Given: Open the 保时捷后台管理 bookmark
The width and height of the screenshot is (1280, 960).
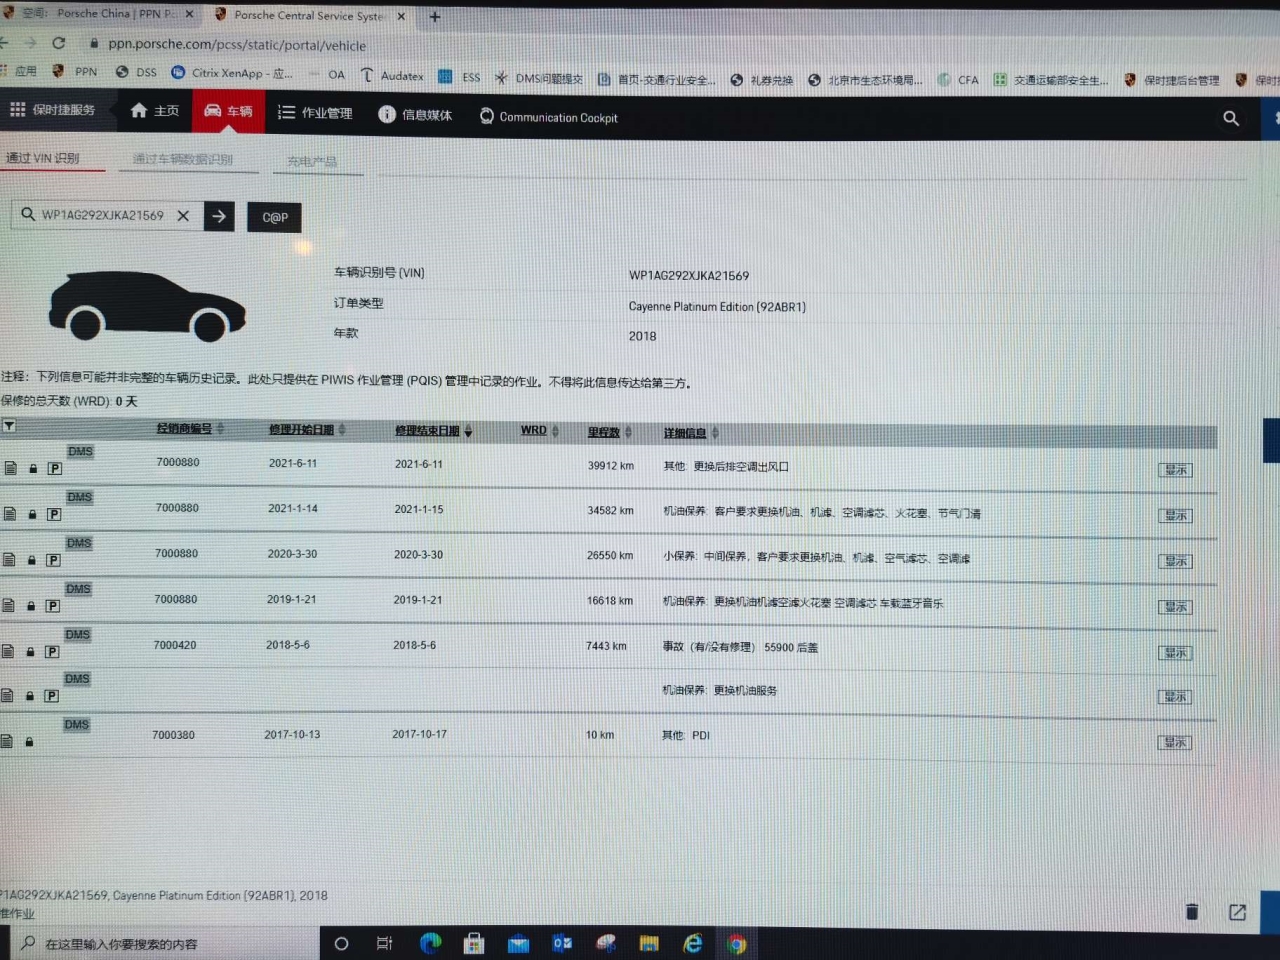Looking at the screenshot, I should [x=1171, y=80].
